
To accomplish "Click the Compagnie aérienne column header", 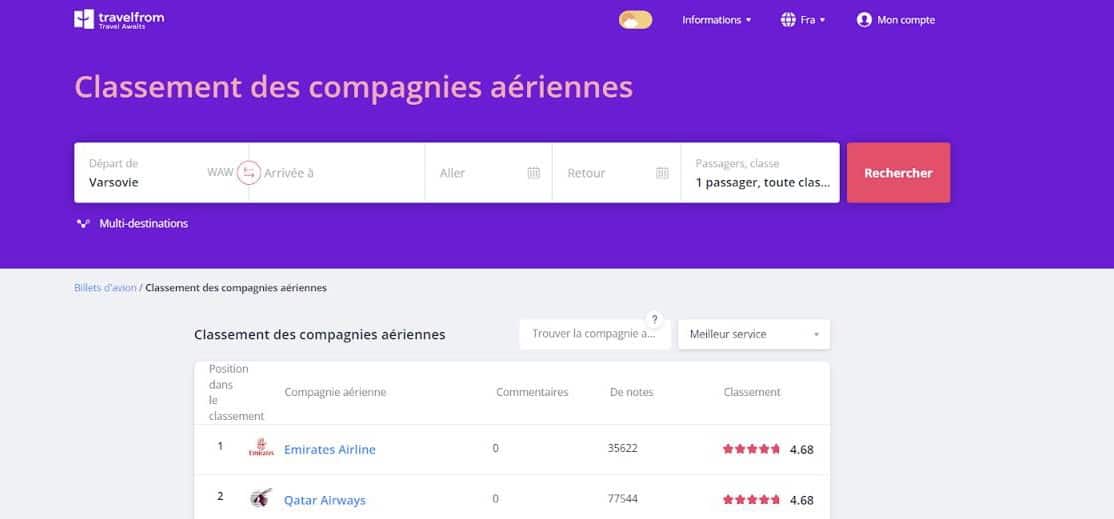I will pyautogui.click(x=335, y=392).
